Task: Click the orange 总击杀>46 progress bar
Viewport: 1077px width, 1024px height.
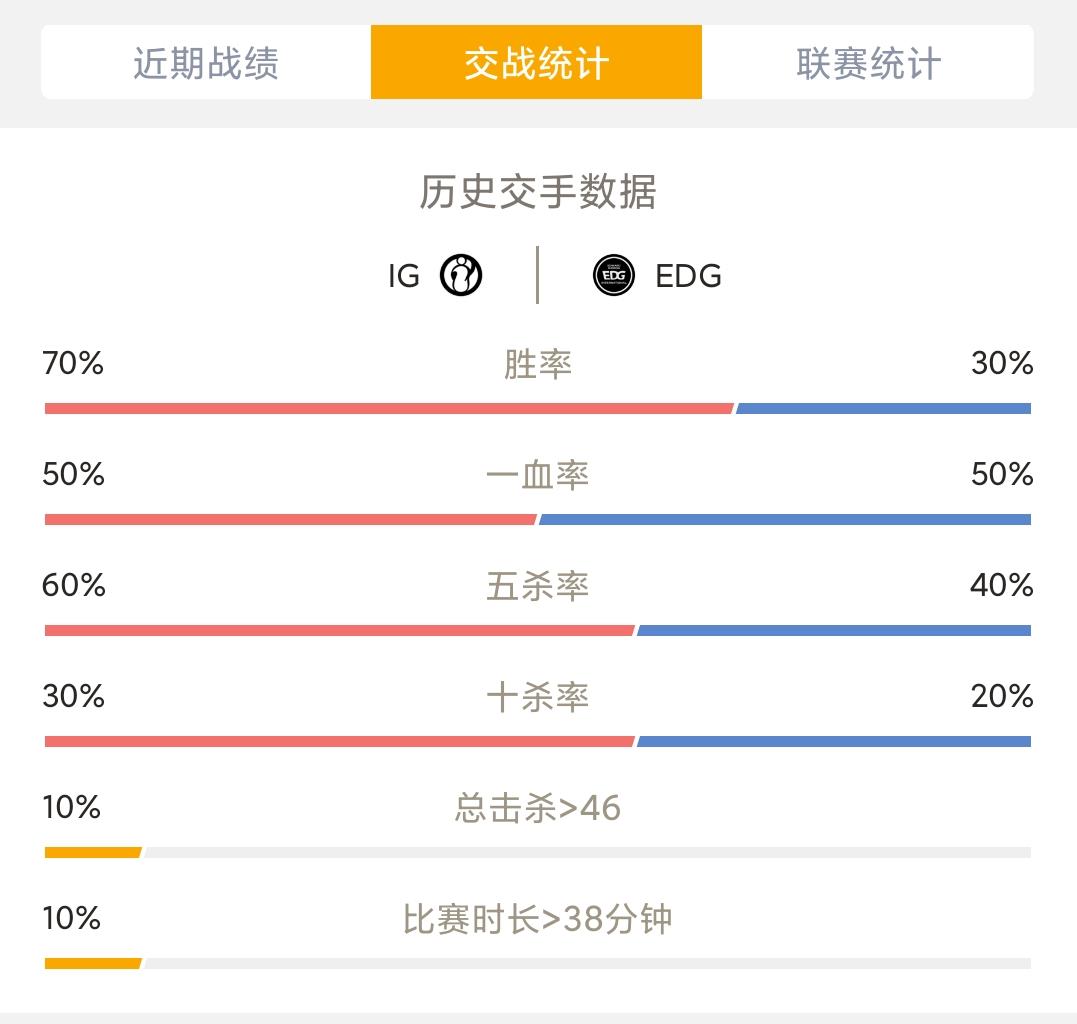Action: [93, 852]
